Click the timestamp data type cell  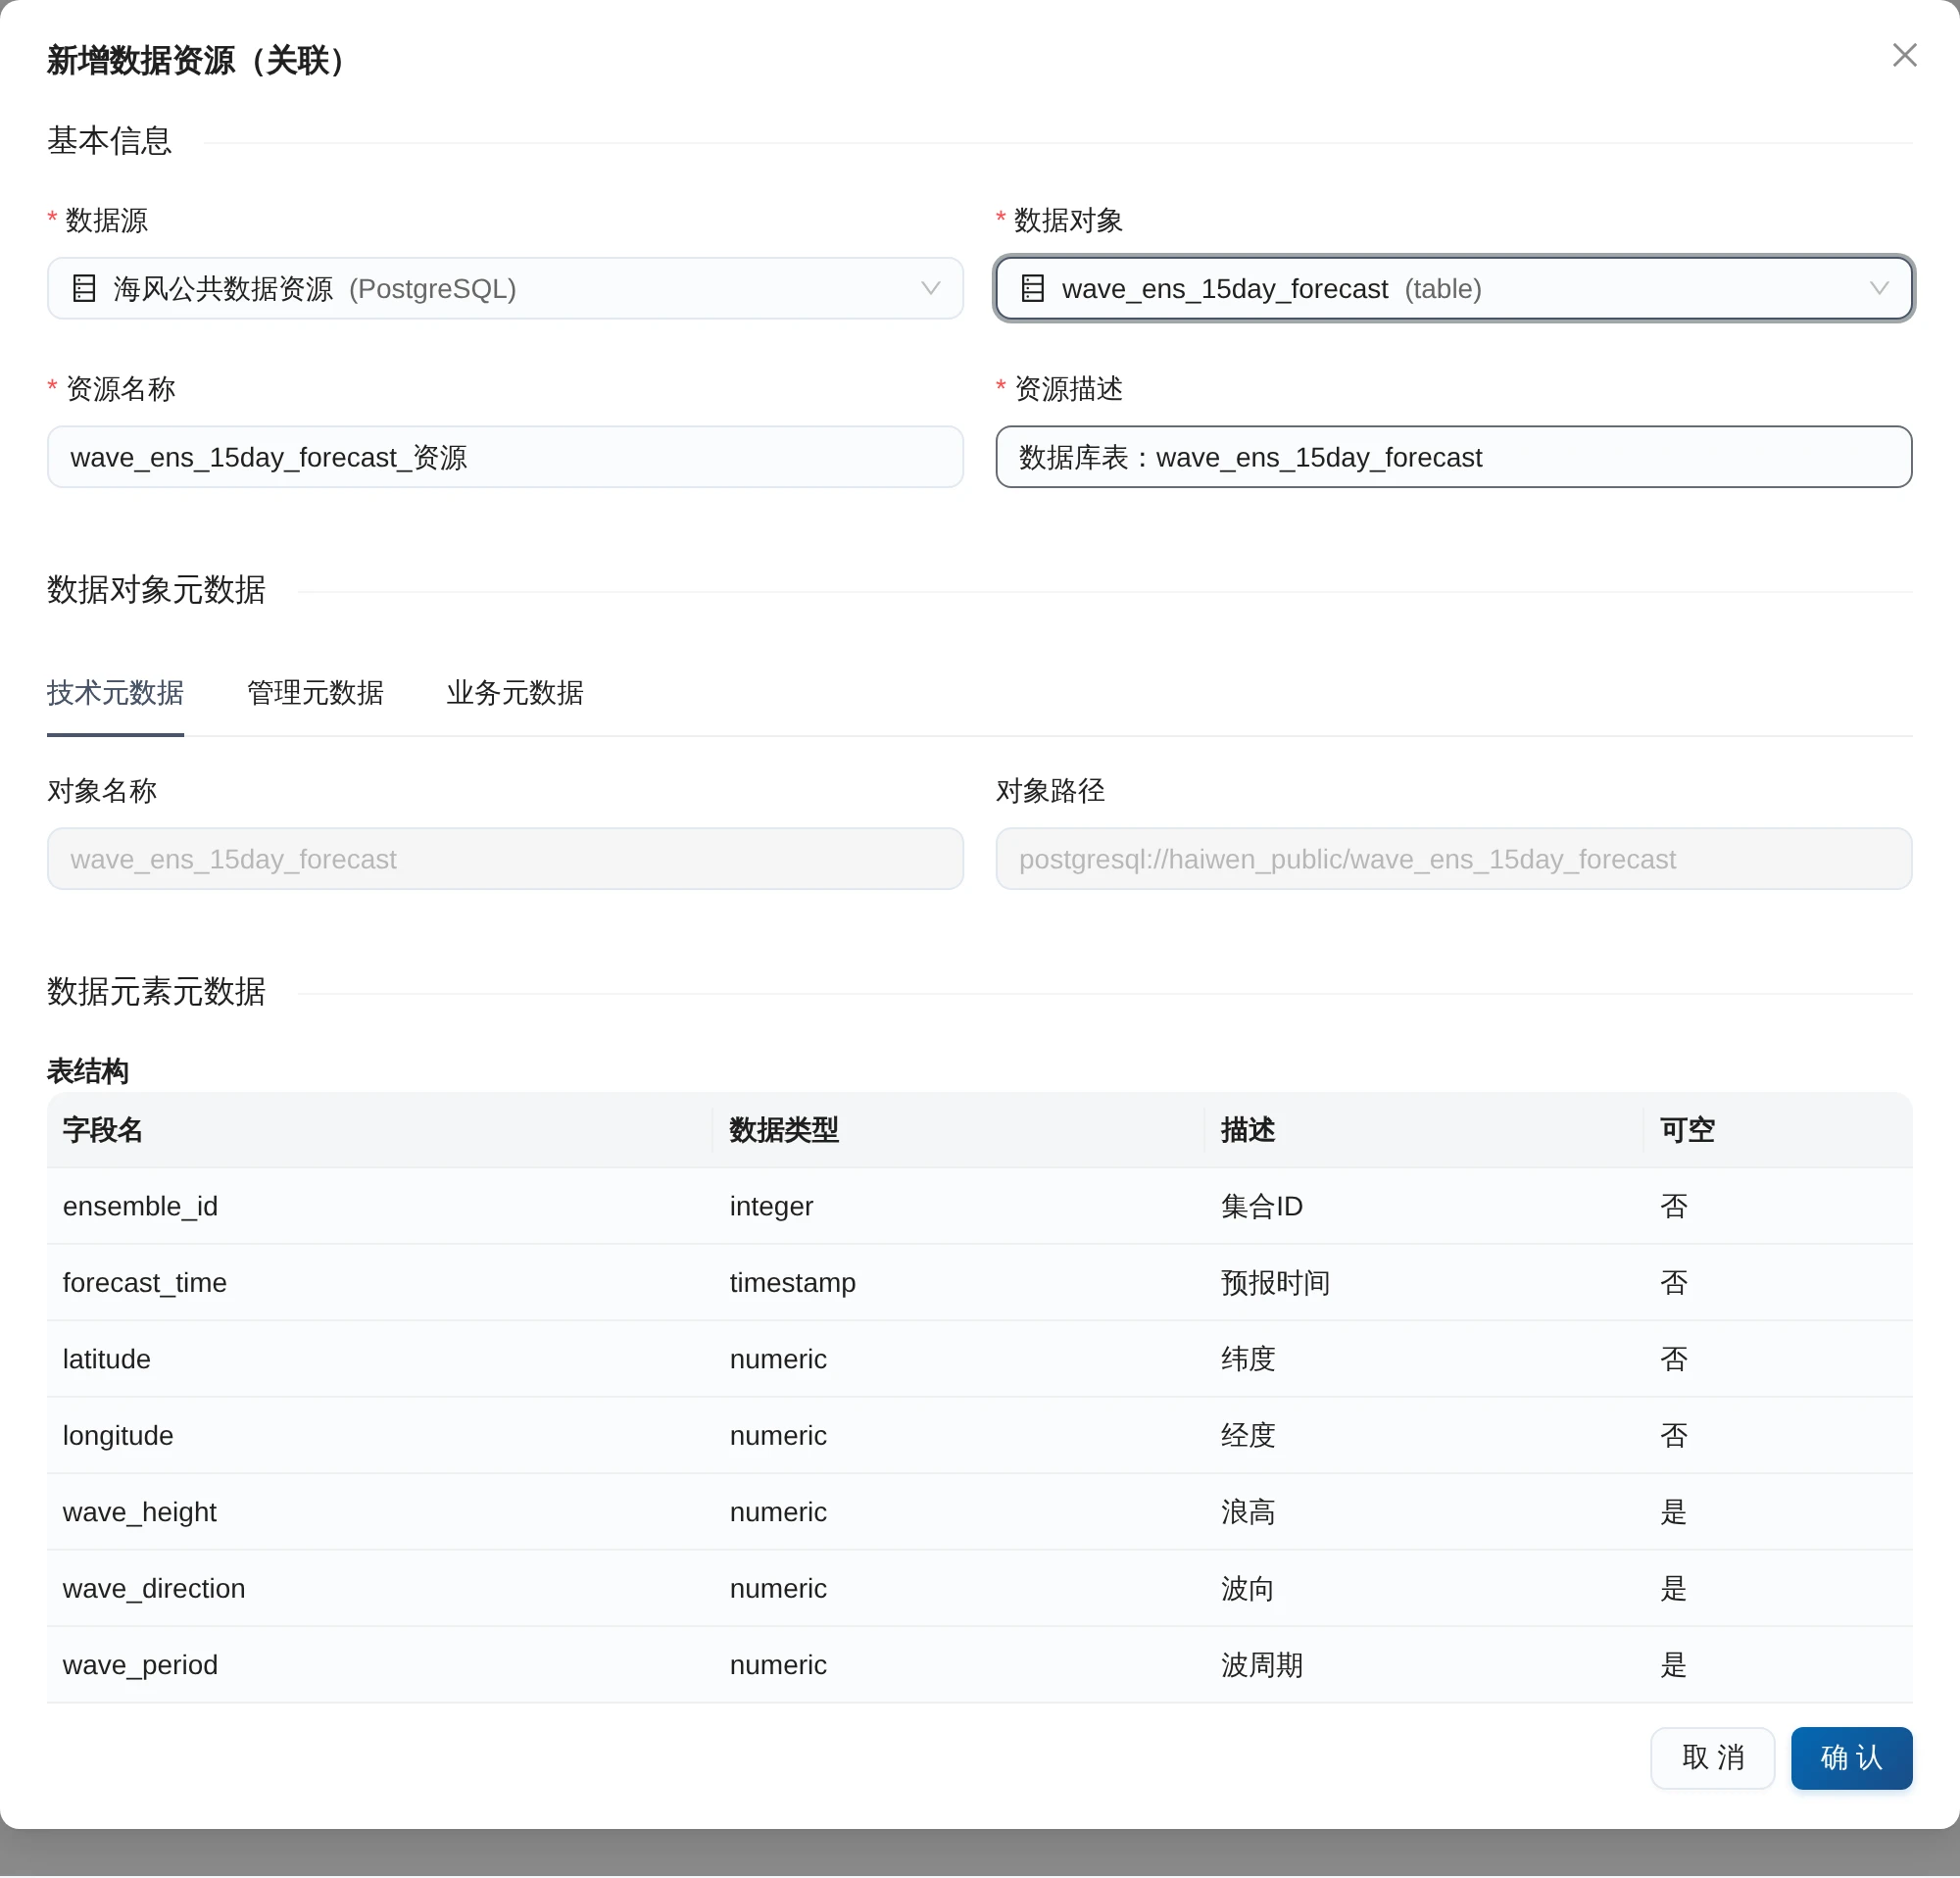tap(958, 1283)
